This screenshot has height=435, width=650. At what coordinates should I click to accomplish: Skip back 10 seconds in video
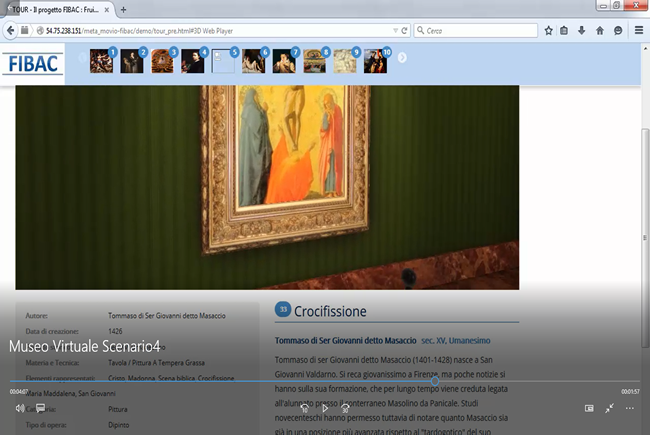pos(305,408)
